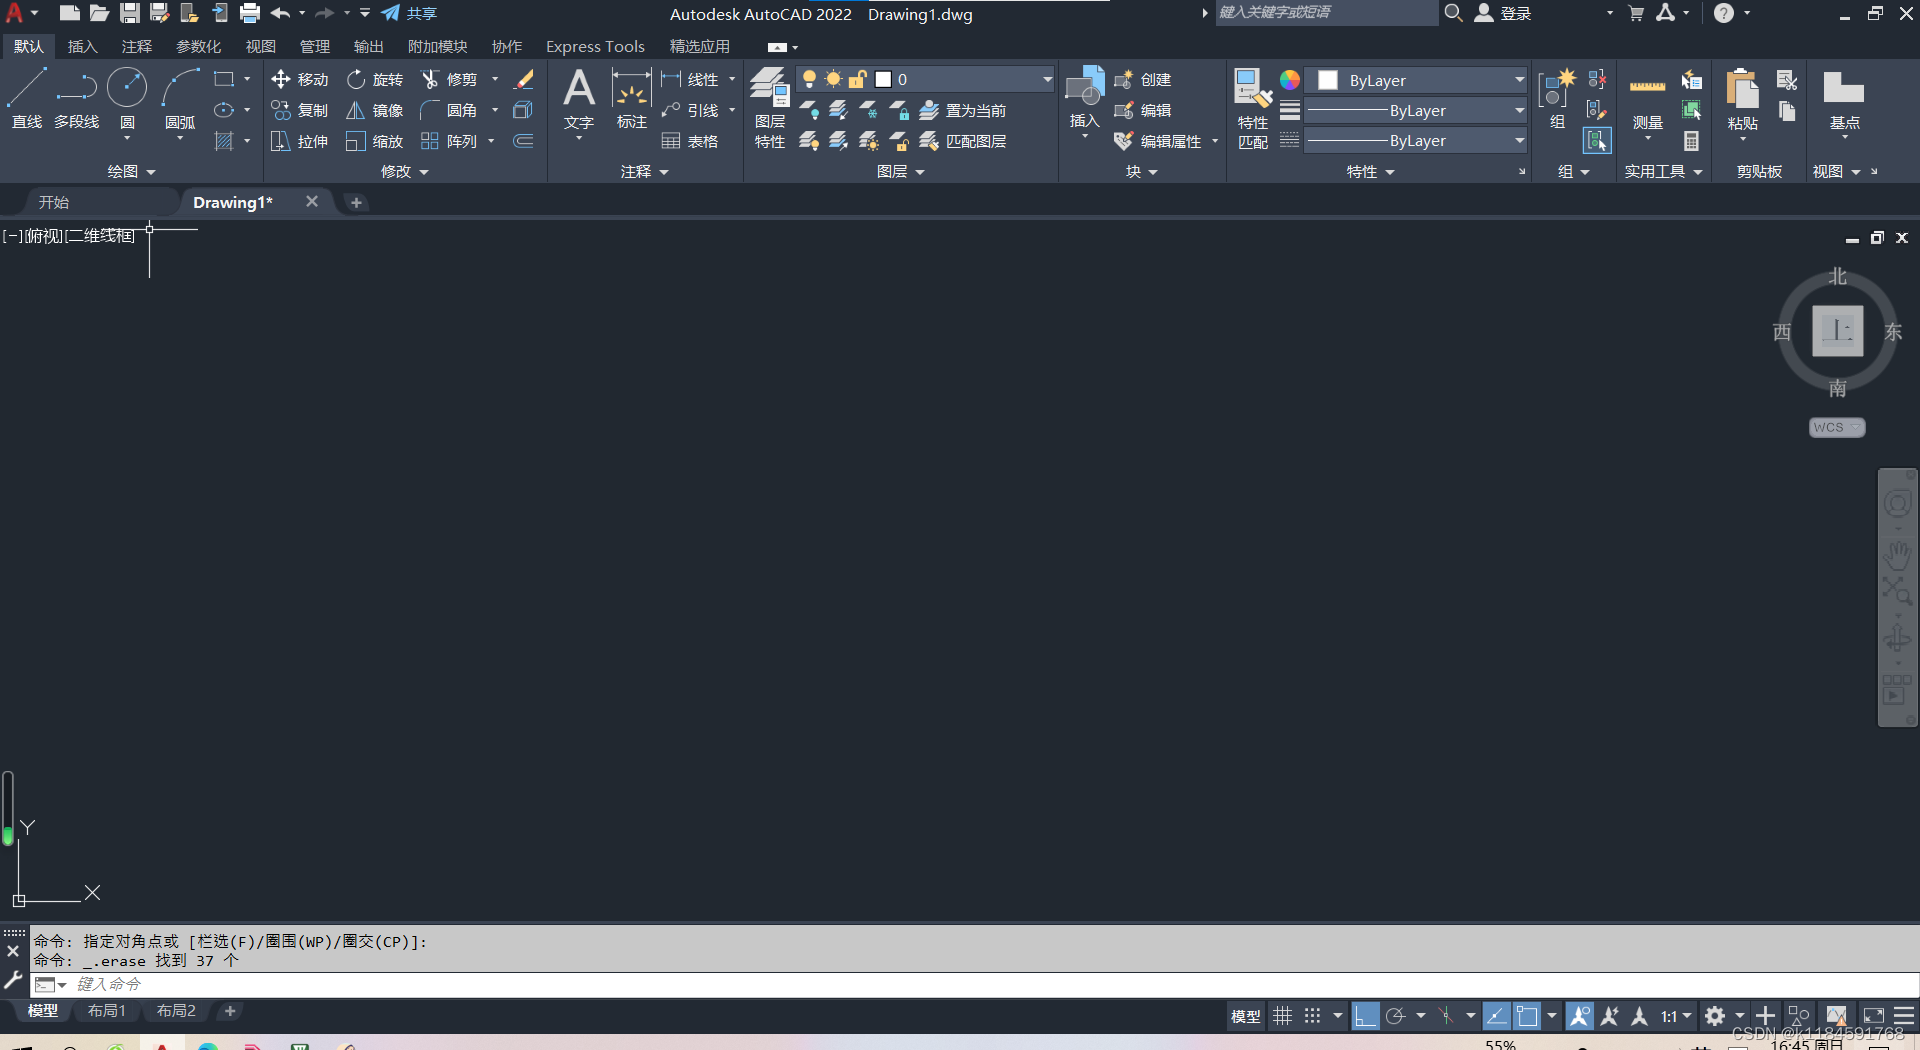Select the Line (直线) drawing tool

[x=27, y=95]
